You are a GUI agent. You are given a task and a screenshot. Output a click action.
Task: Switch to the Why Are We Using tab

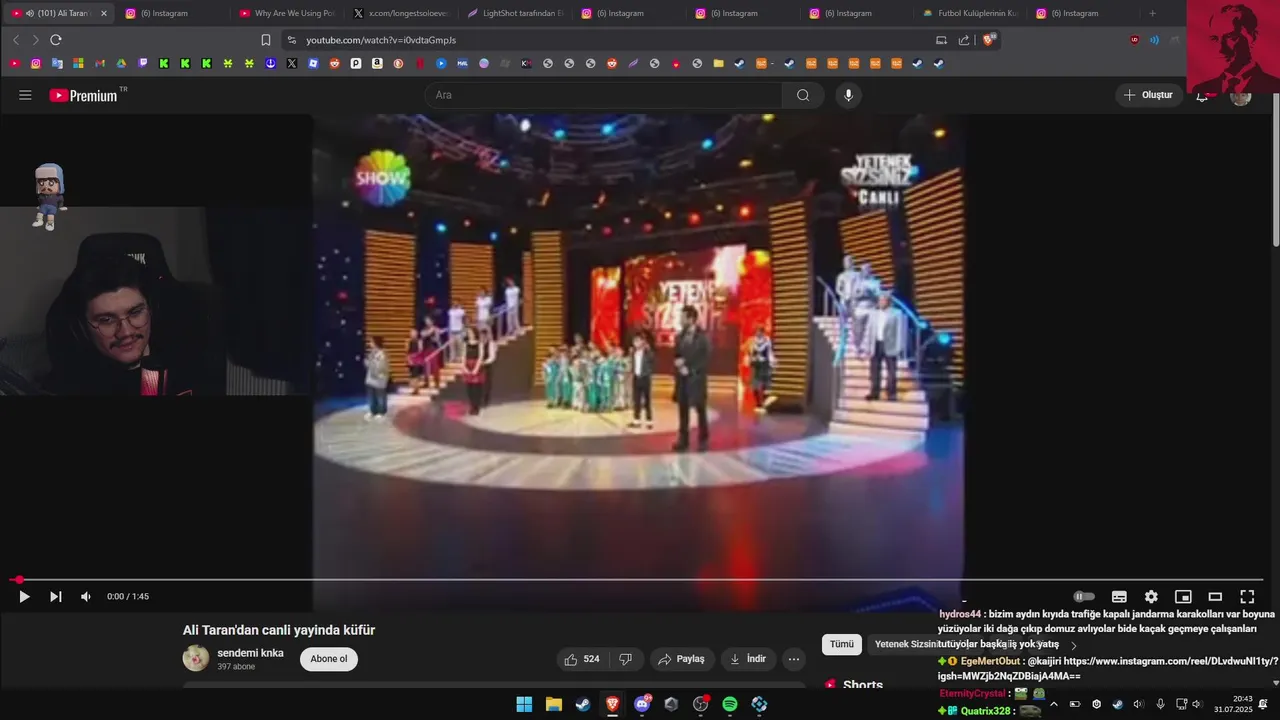[286, 13]
